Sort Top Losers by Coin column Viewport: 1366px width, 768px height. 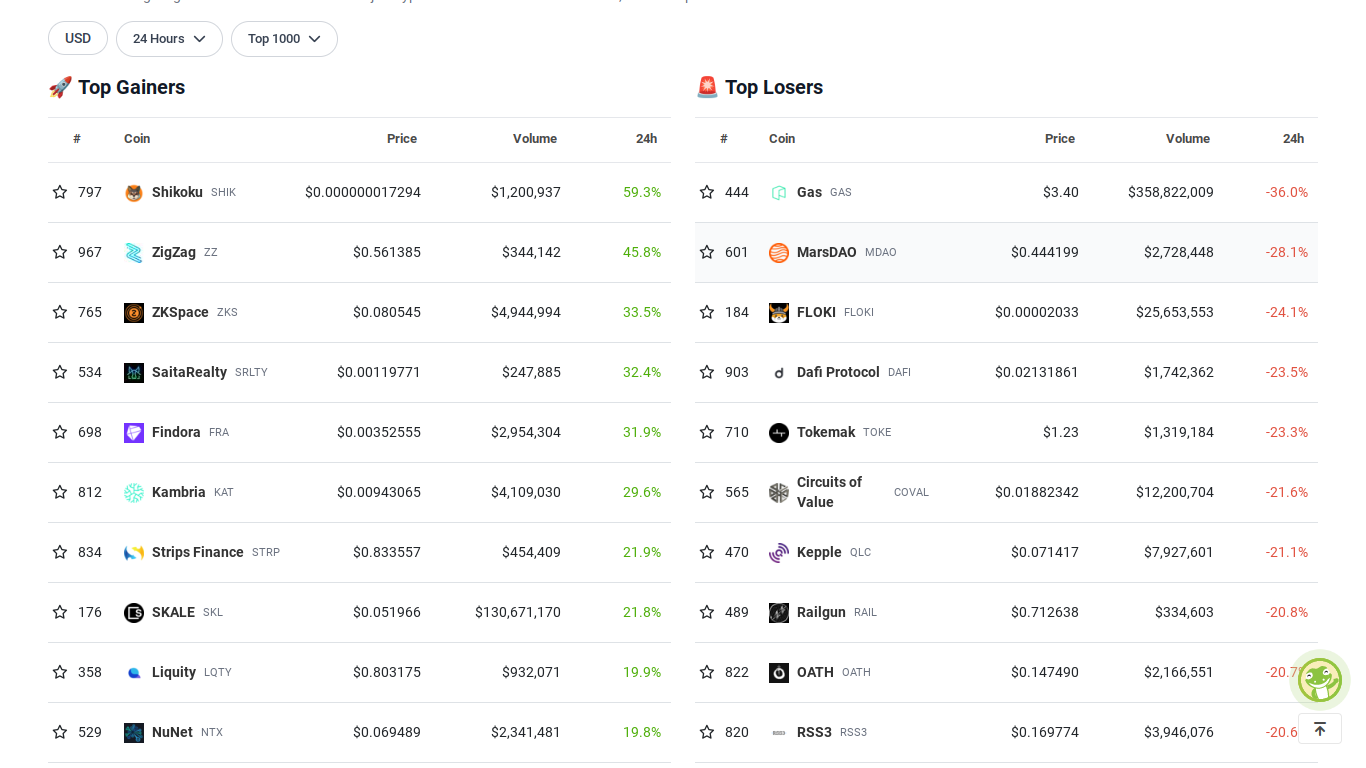[x=782, y=139]
